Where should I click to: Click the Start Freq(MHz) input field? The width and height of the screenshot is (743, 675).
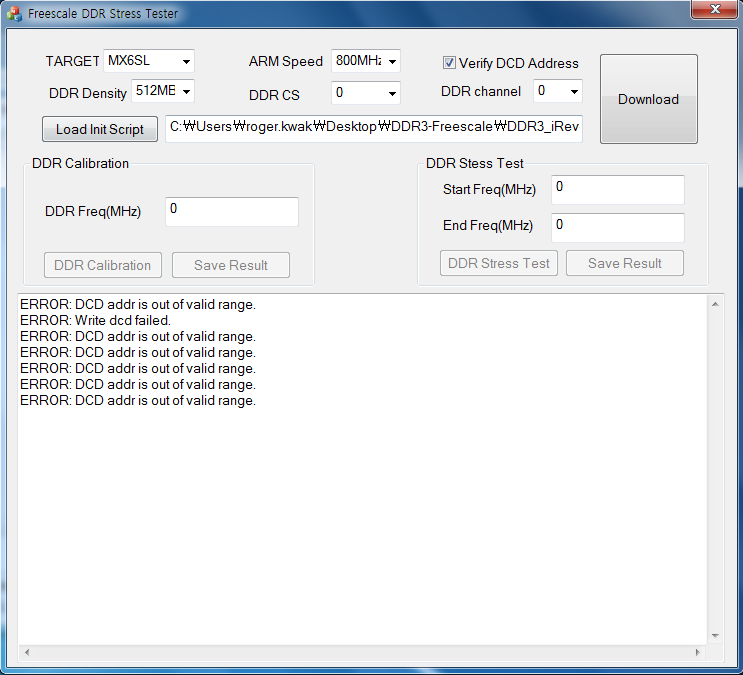click(618, 190)
